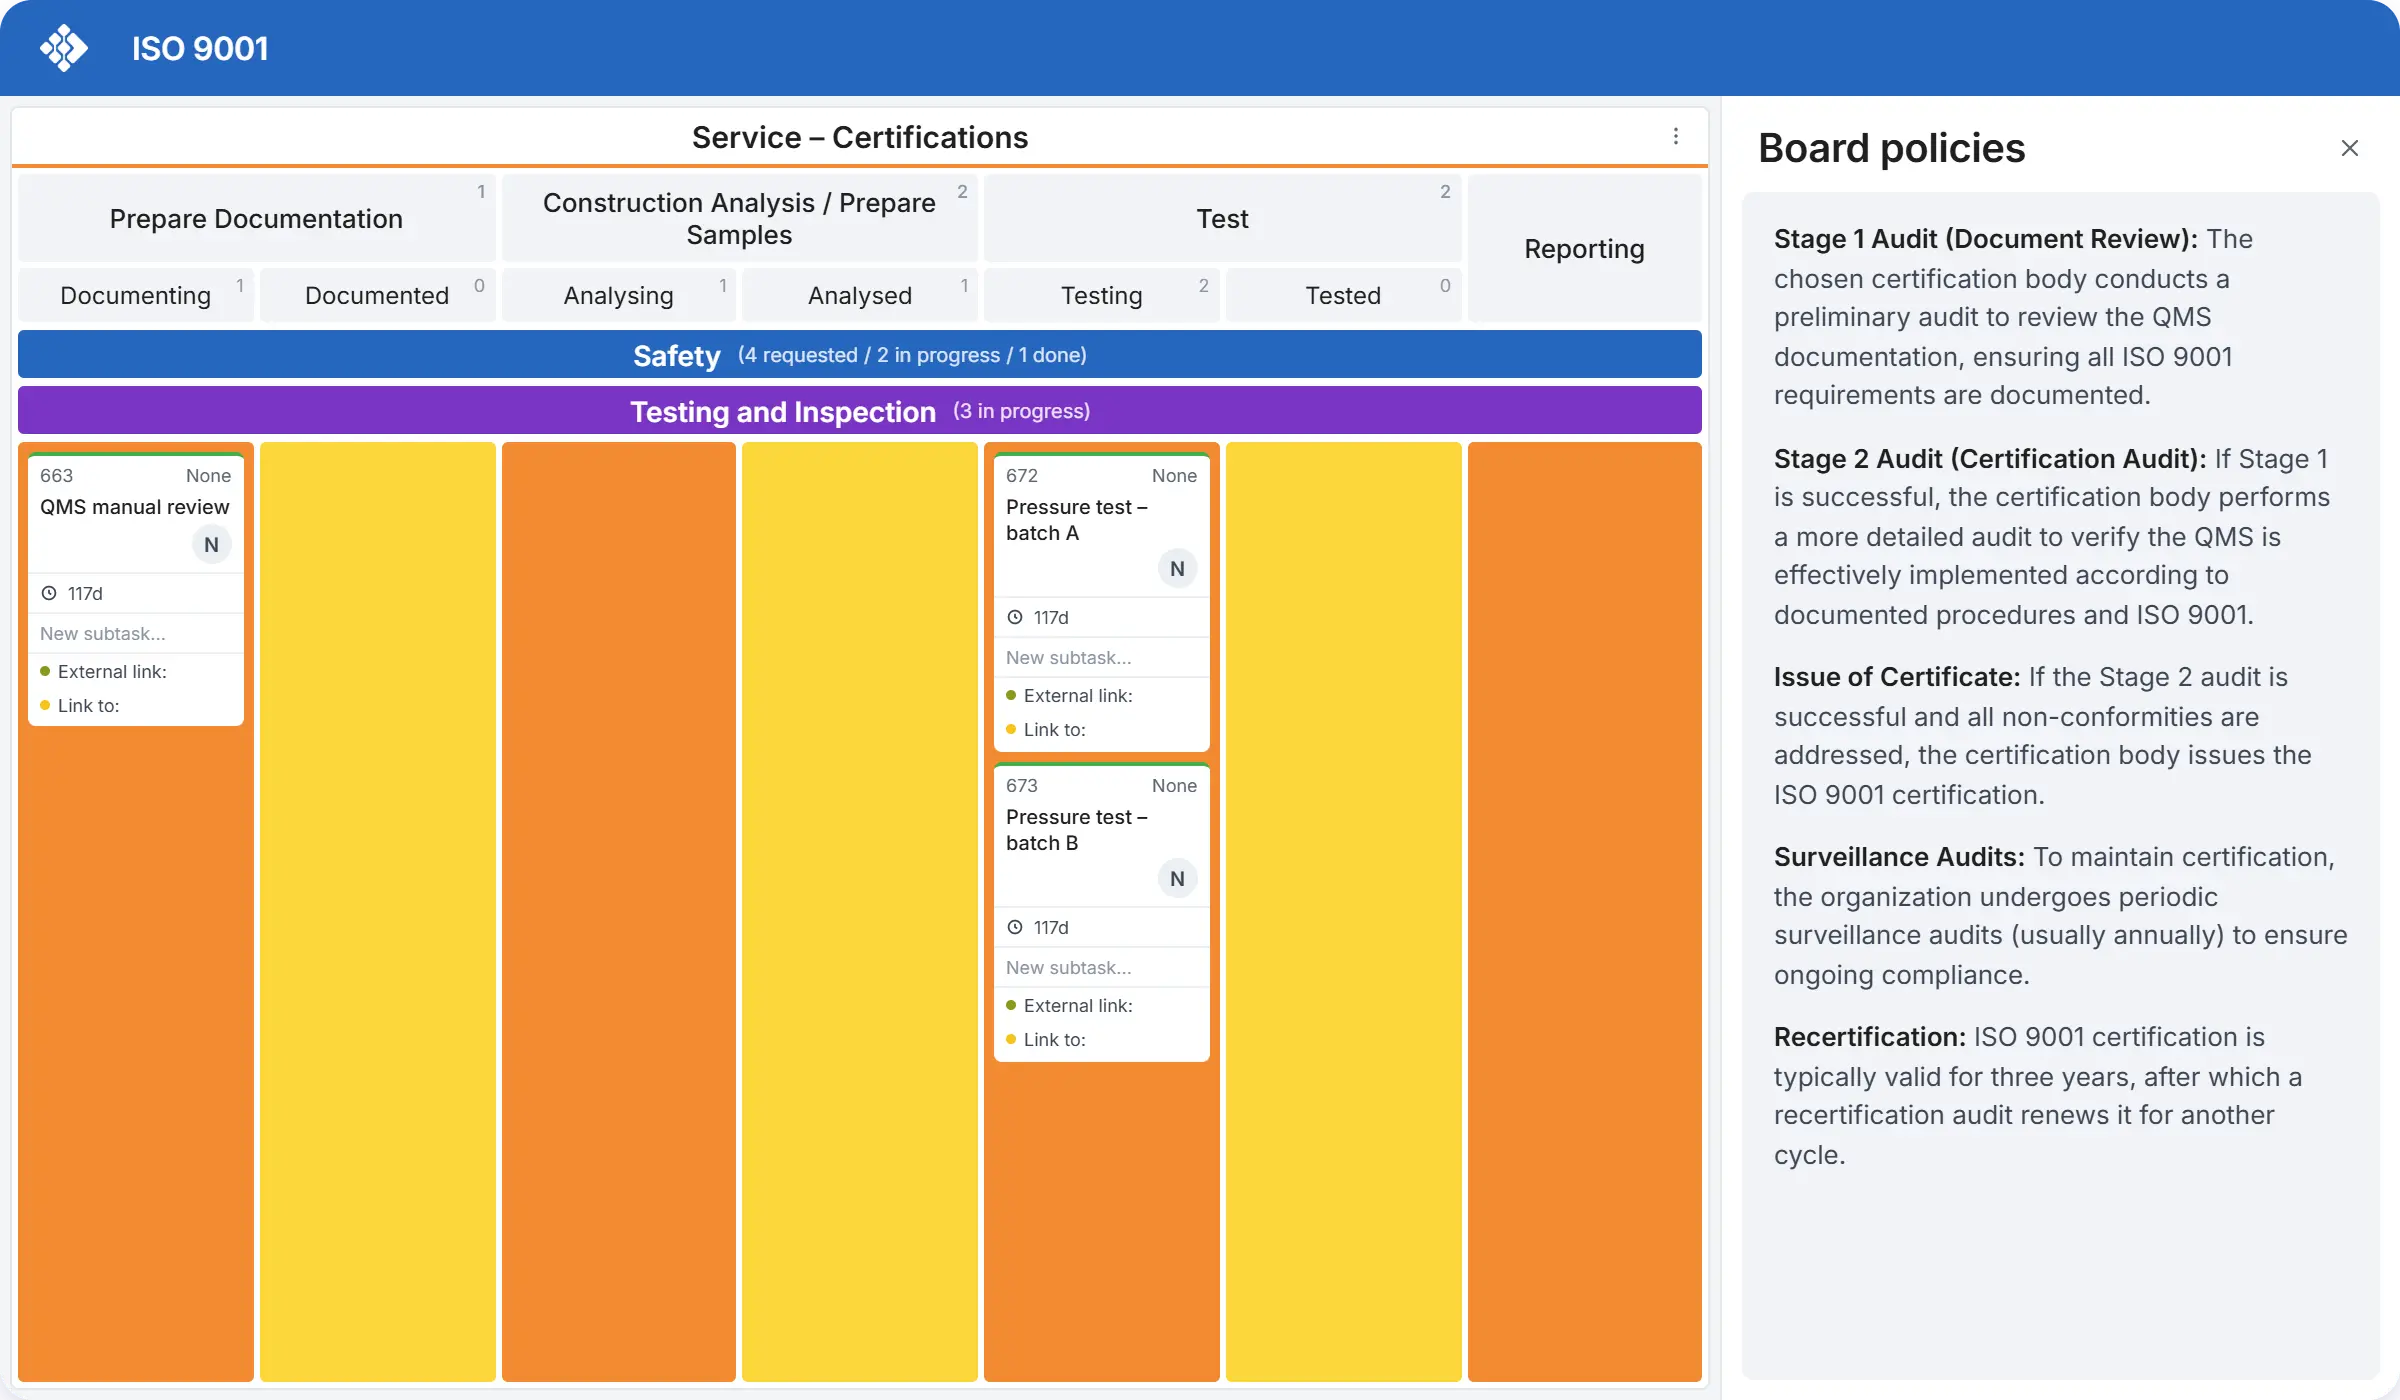Select the Construction Analysis / Prepare Samples header

click(x=739, y=218)
